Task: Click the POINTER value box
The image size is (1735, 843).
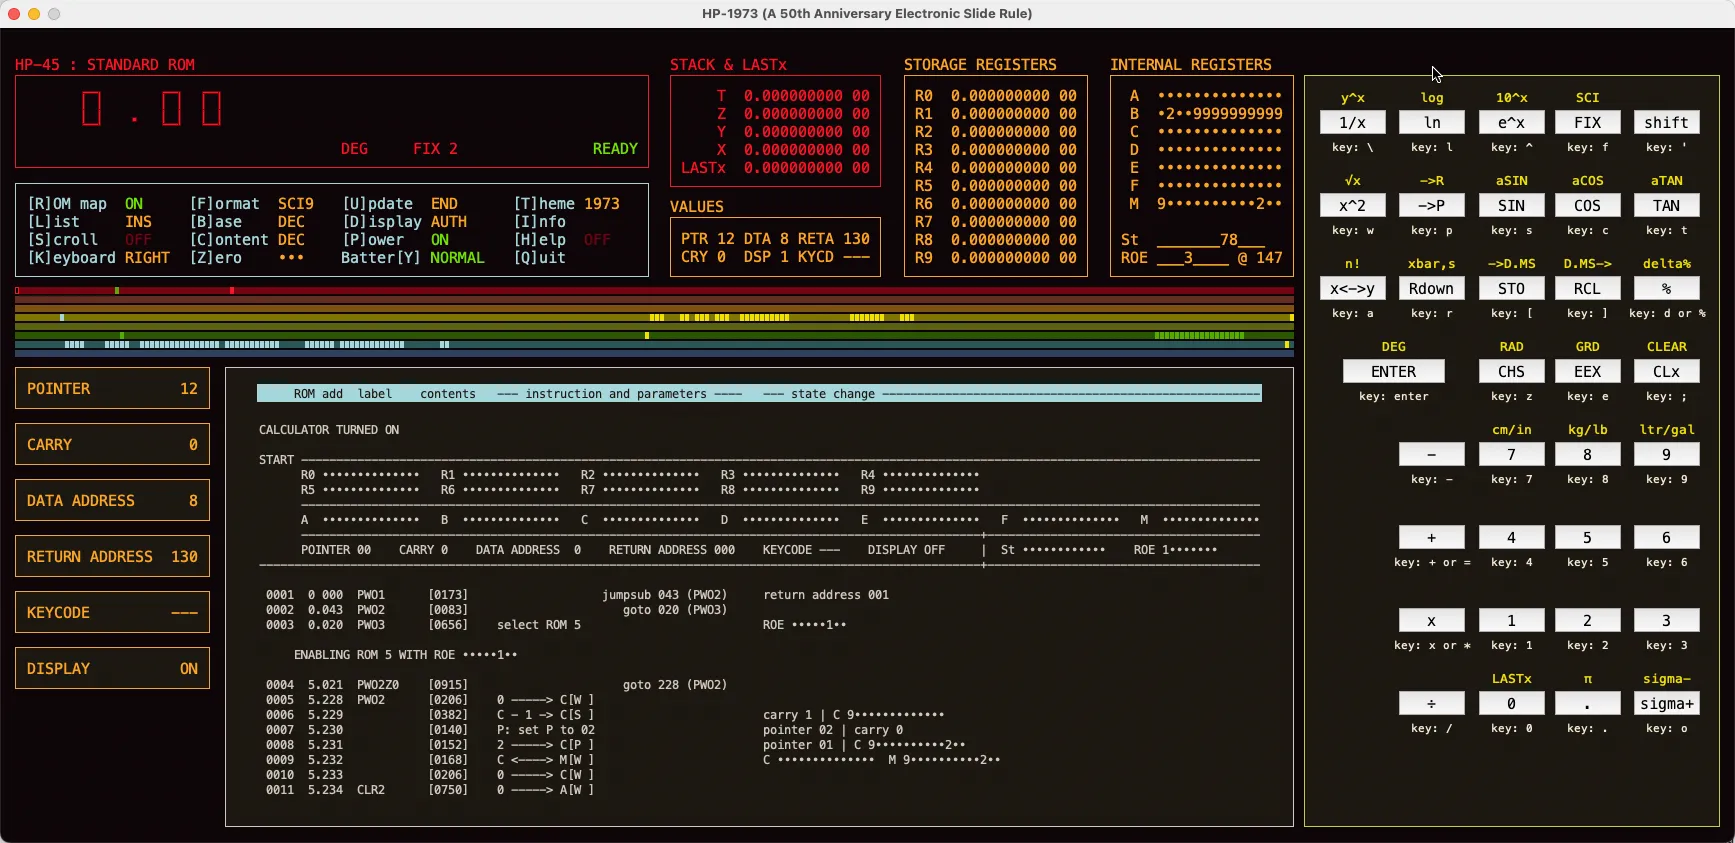Action: tap(112, 389)
